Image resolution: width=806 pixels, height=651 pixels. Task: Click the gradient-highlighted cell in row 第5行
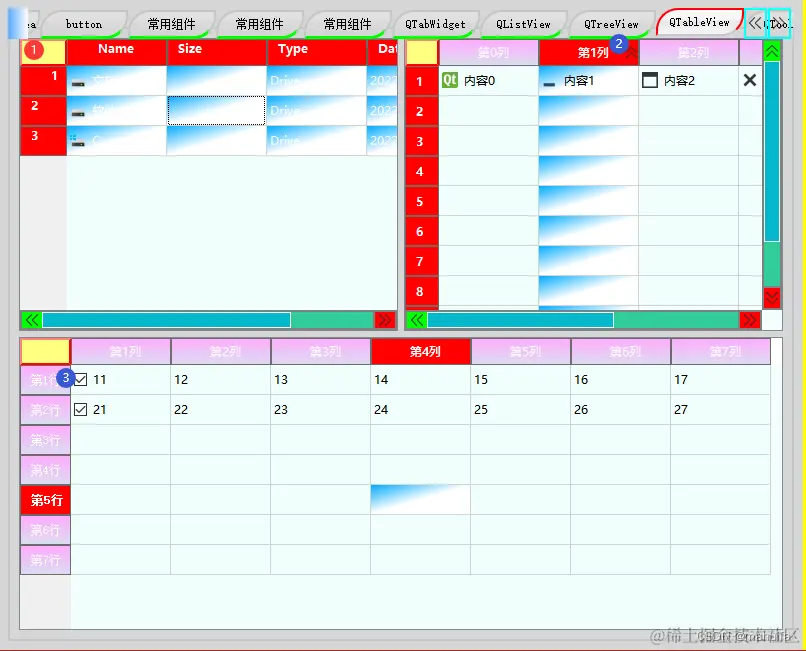click(x=420, y=499)
